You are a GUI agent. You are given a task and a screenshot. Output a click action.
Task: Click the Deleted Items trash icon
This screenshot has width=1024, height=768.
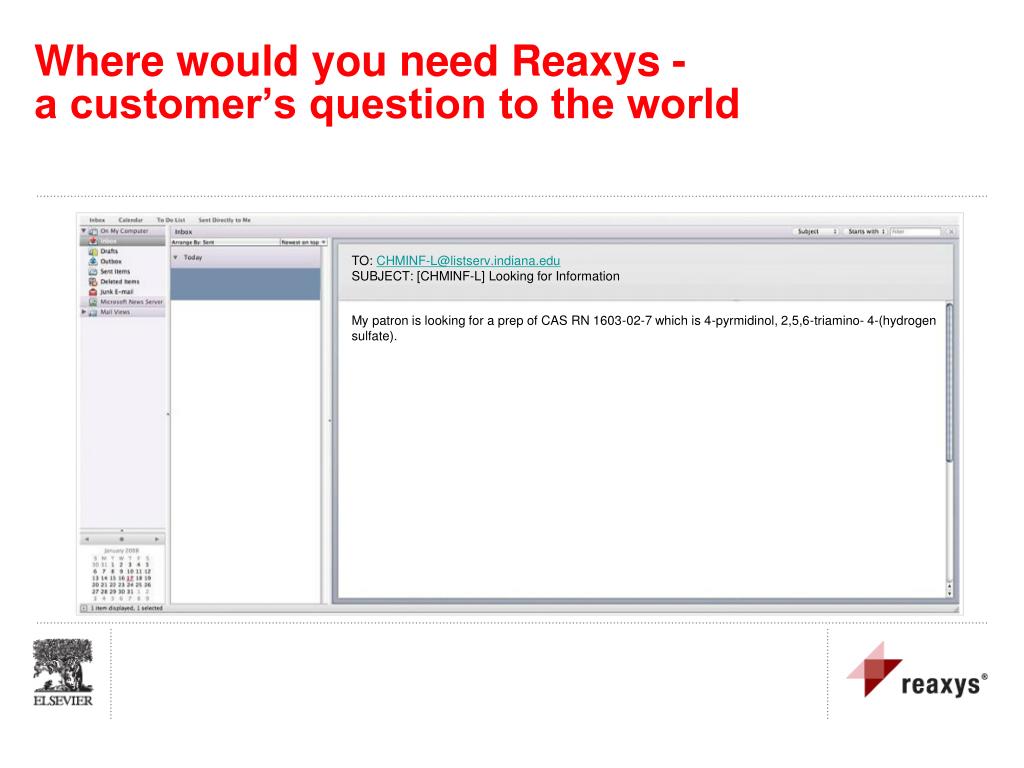coord(93,281)
